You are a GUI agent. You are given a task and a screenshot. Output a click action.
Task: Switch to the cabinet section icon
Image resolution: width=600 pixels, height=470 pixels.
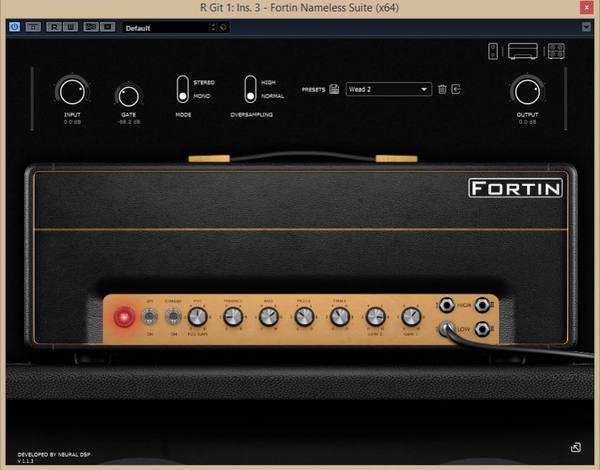pos(556,51)
